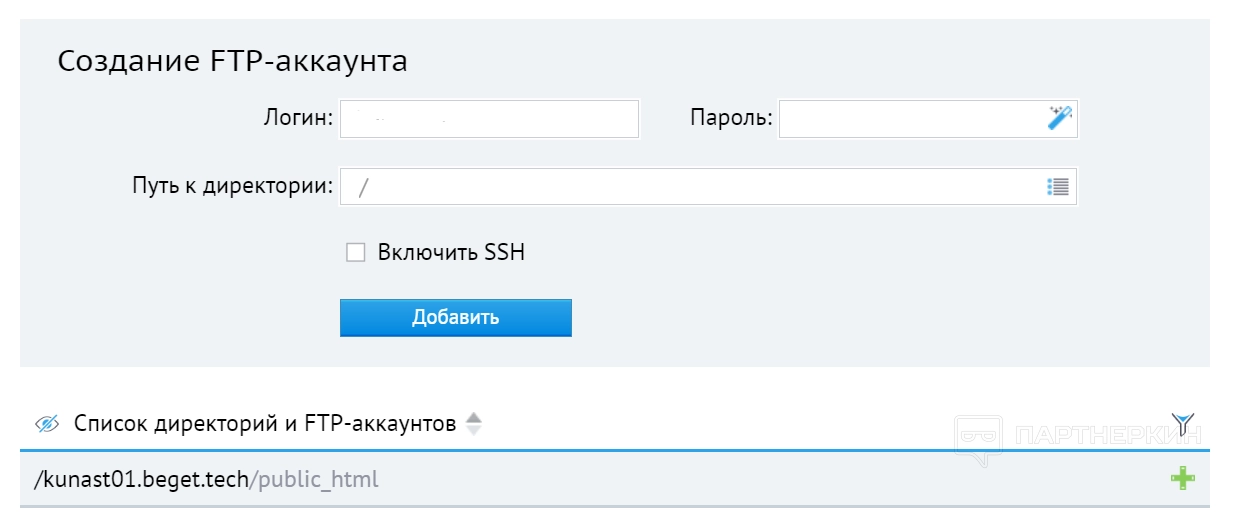Sort the list with the down arrow
This screenshot has width=1253, height=520.
(474, 430)
